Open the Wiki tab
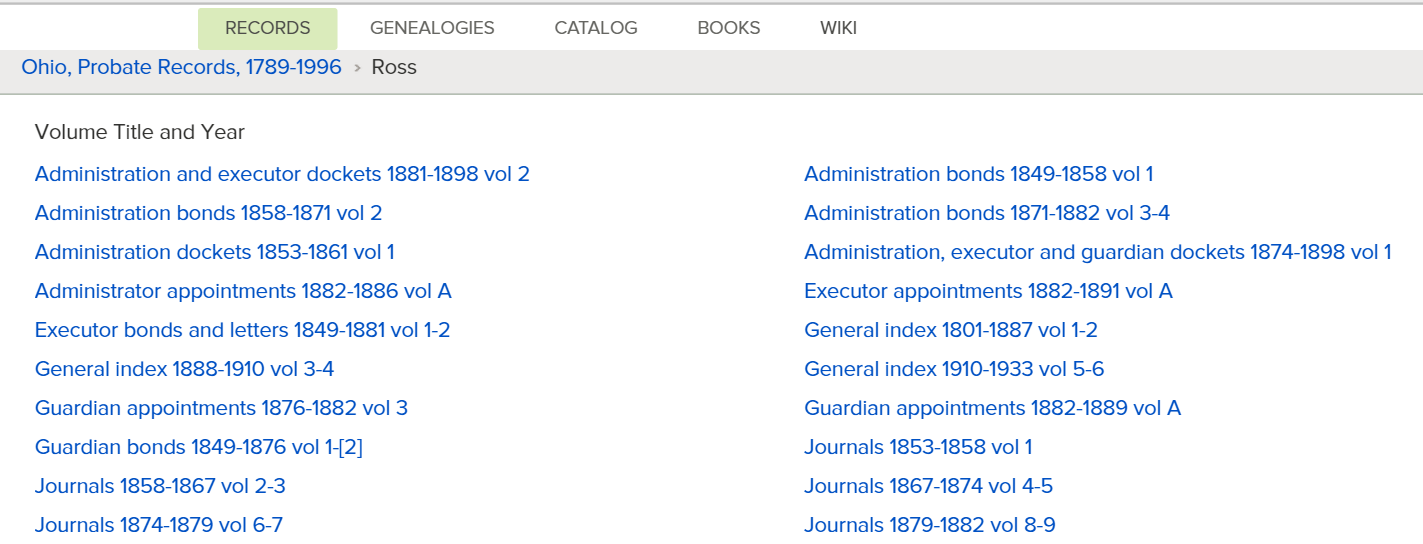Image resolution: width=1423 pixels, height=544 pixels. click(838, 28)
